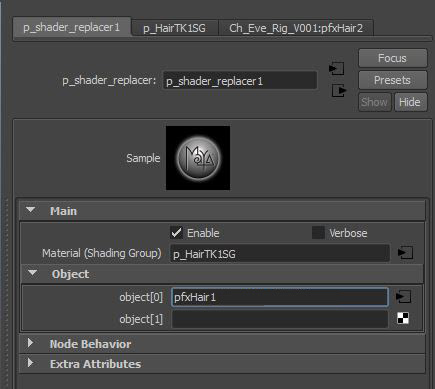
Task: Click the p_shader_replacer name field
Action: 240,81
